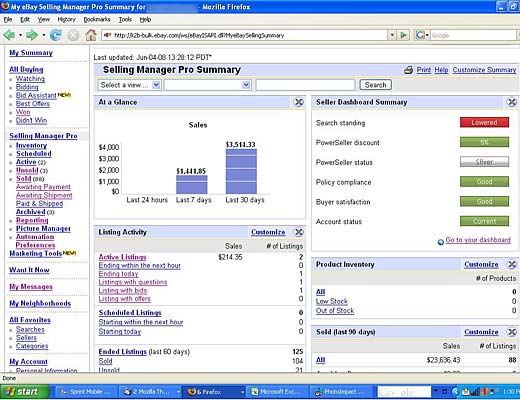Screen dimensions: 520x400
Task: Go back with the browser Back arrow
Action: tap(9, 35)
